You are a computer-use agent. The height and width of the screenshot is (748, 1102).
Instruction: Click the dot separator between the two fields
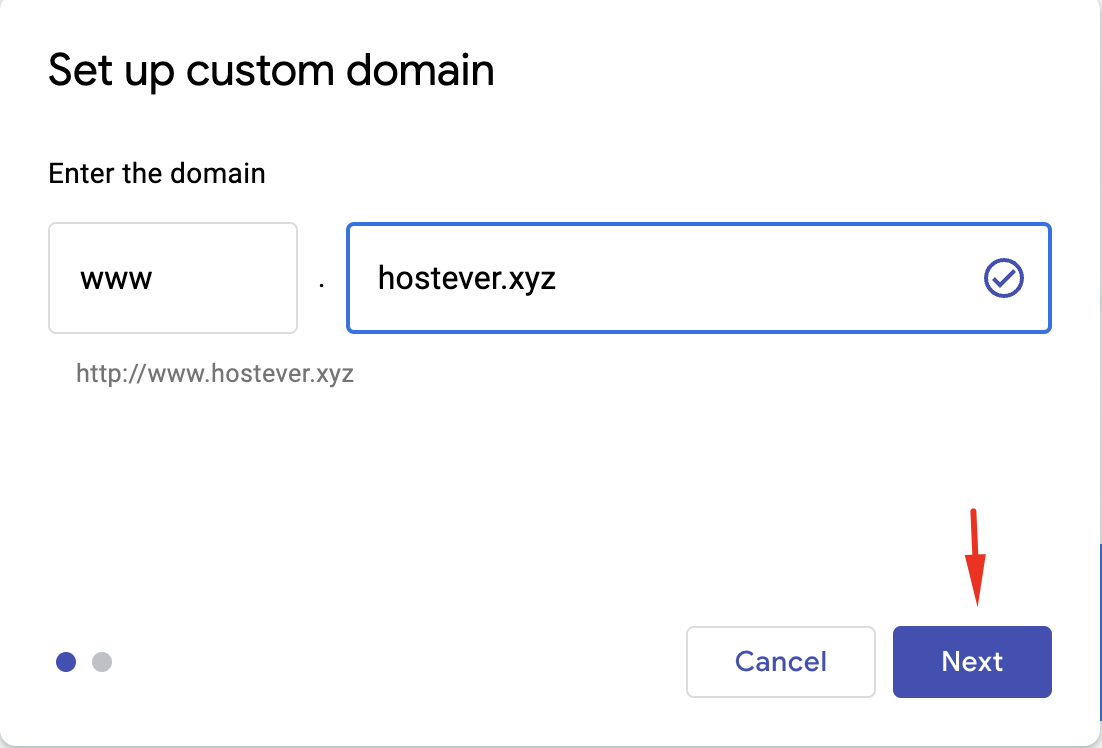tap(322, 285)
